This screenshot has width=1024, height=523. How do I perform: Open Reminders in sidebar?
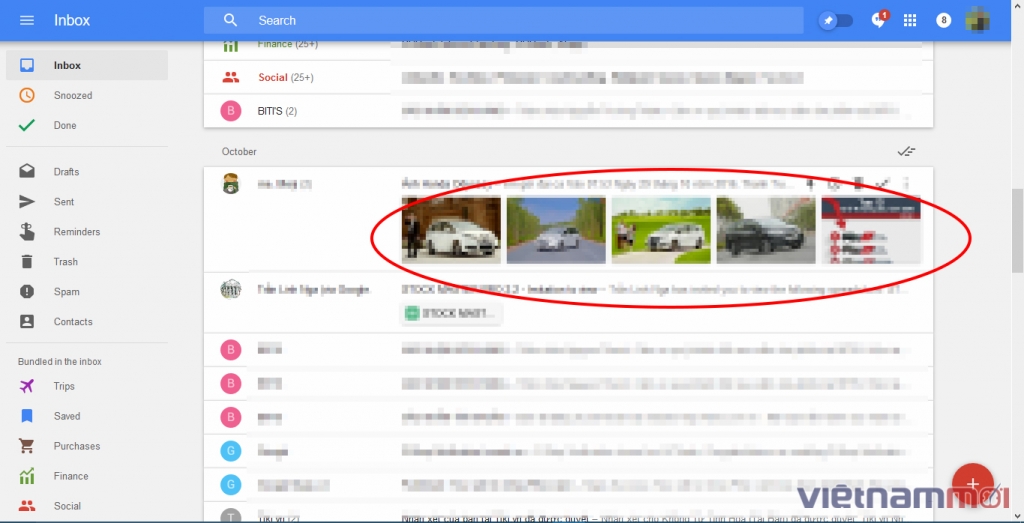(x=87, y=232)
